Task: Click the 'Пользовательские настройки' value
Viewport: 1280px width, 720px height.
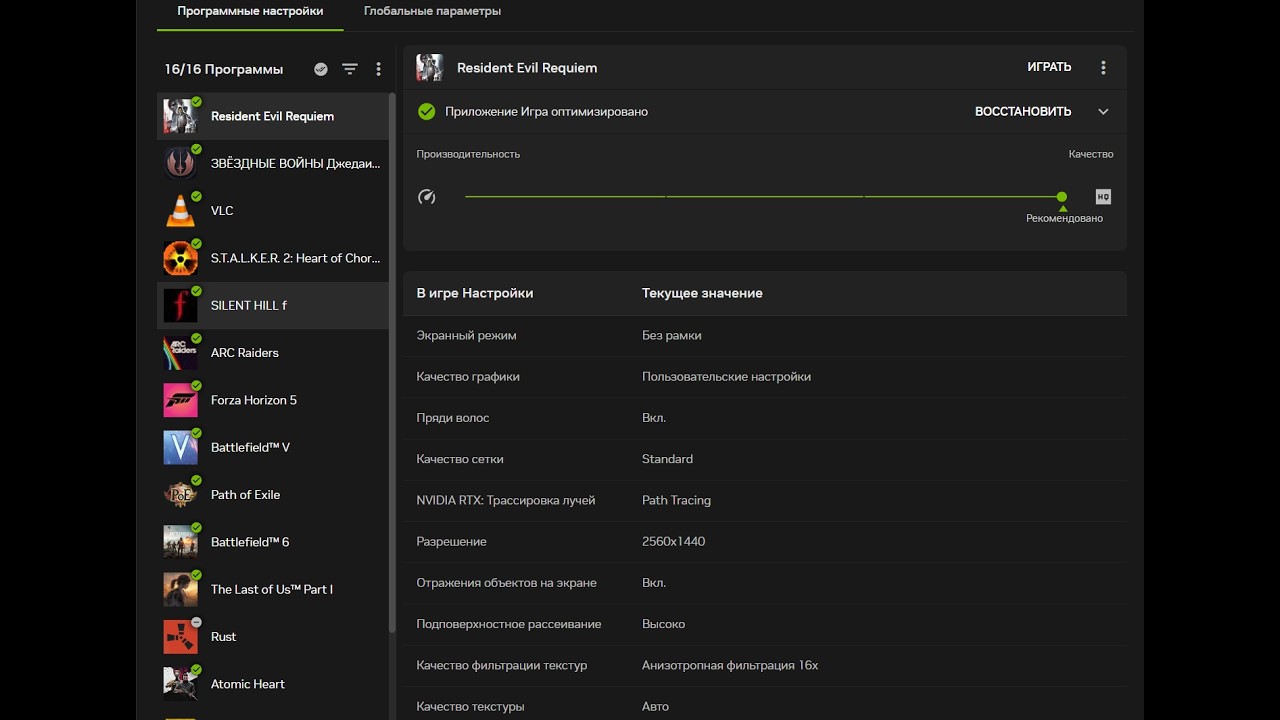Action: click(726, 377)
